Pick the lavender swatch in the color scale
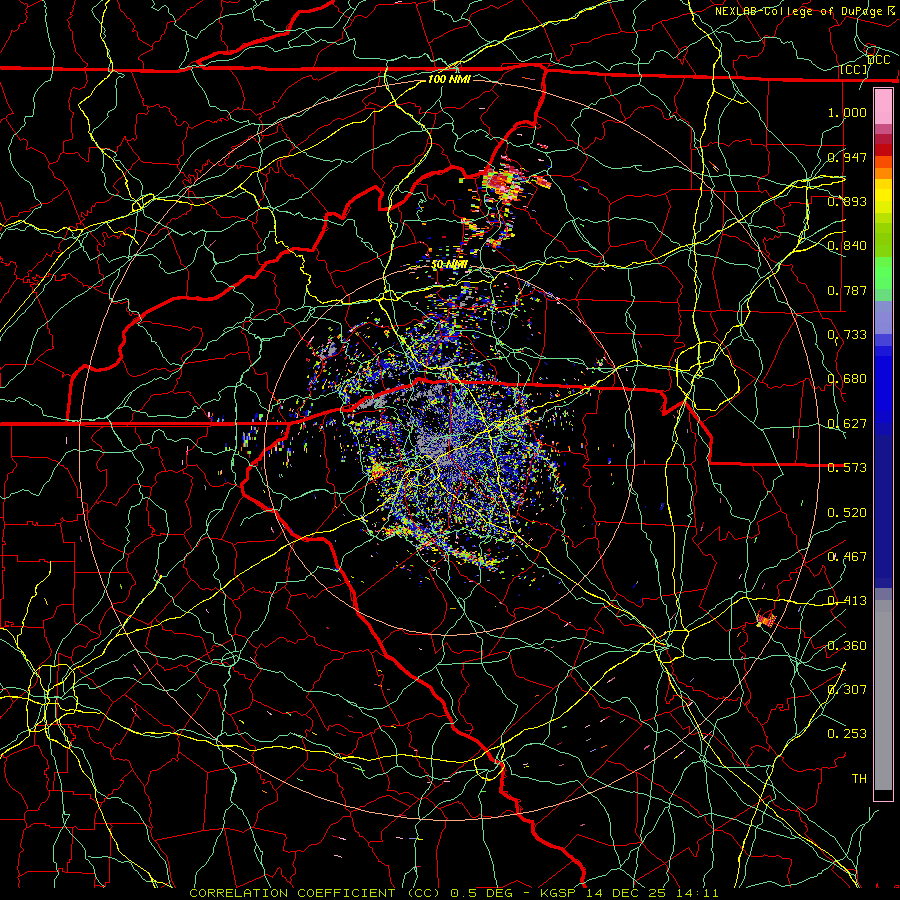This screenshot has width=900, height=900. pyautogui.click(x=883, y=317)
